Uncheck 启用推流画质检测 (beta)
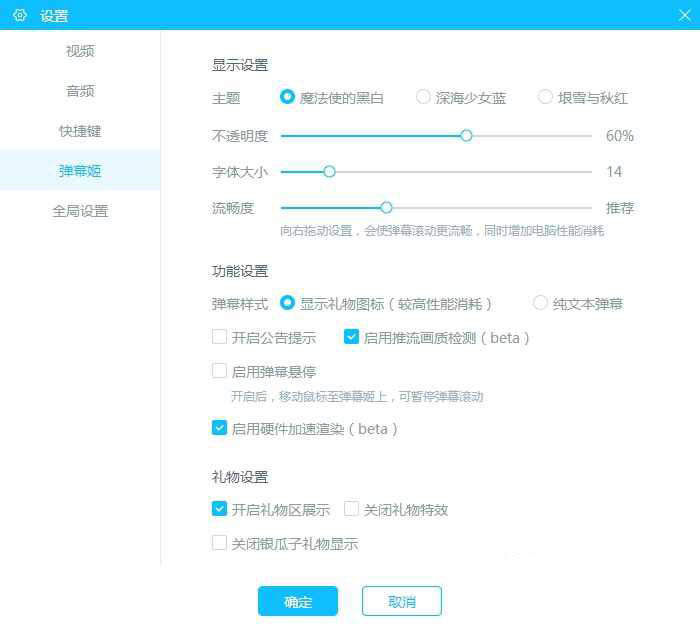This screenshot has width=700, height=640. click(x=352, y=338)
